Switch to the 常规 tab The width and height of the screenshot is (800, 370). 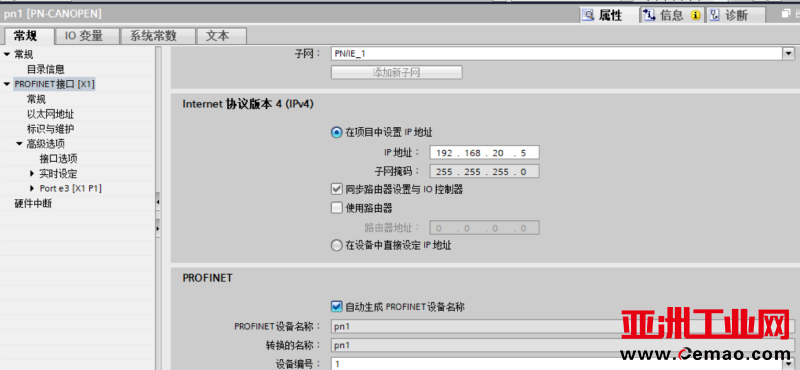(x=29, y=36)
